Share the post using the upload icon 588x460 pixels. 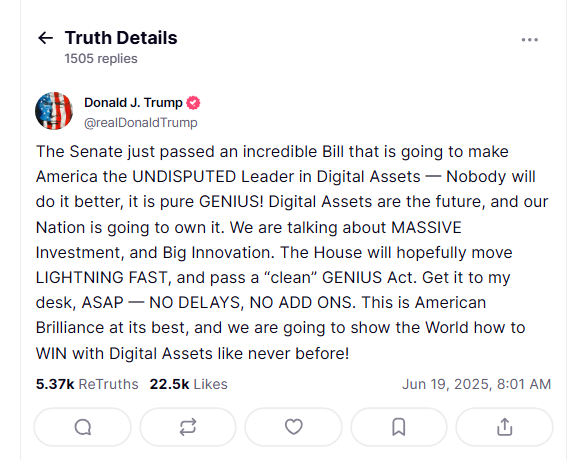504,427
